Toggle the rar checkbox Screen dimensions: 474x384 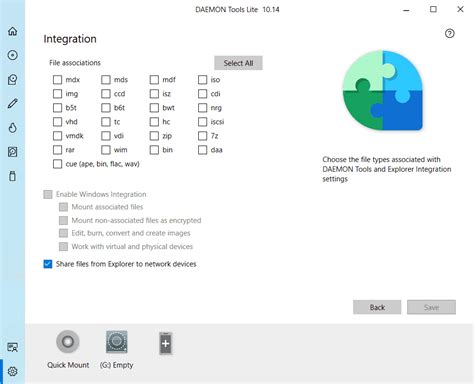[57, 150]
